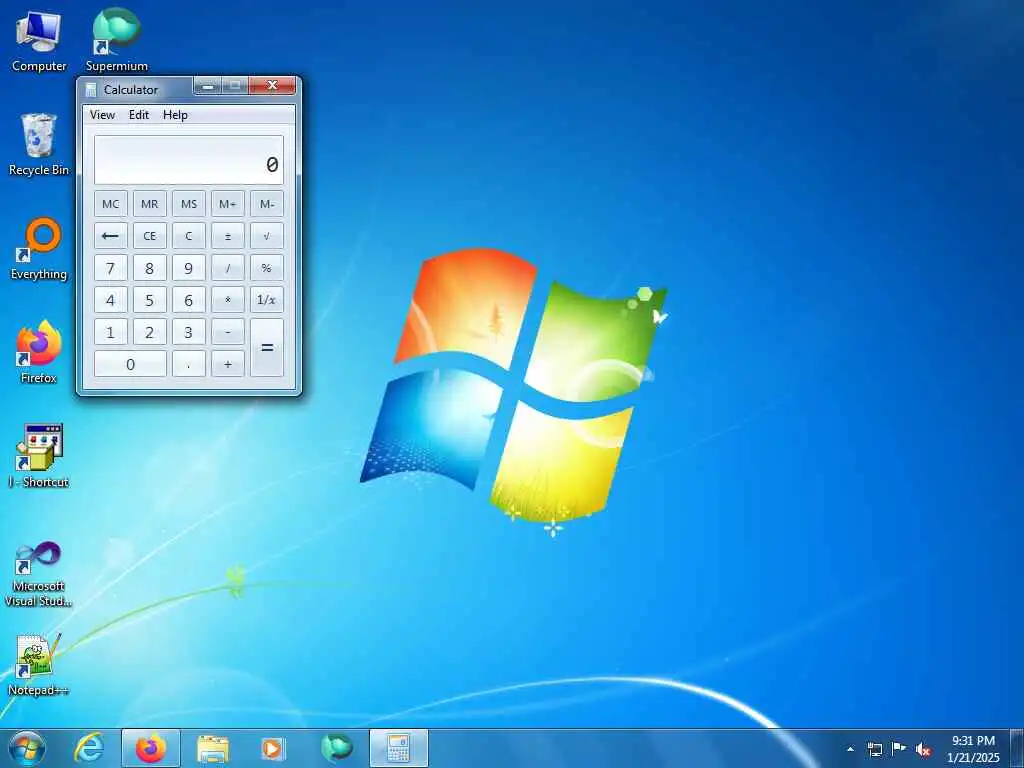
Task: Clear the entry with CE
Action: click(150, 236)
